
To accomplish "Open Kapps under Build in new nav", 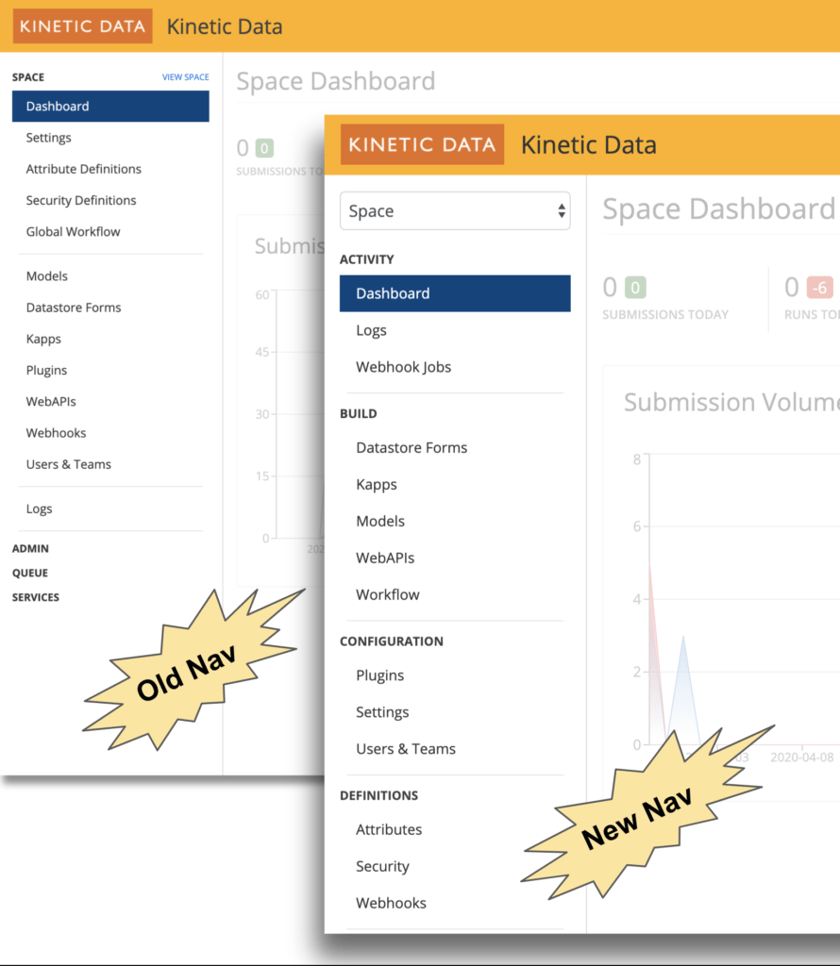I will pyautogui.click(x=377, y=484).
